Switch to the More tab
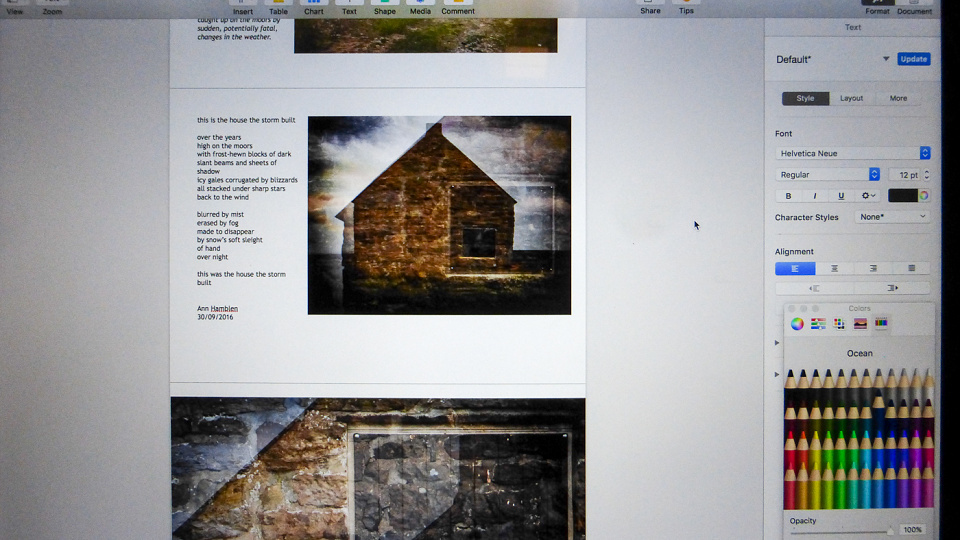960x540 pixels. point(898,98)
